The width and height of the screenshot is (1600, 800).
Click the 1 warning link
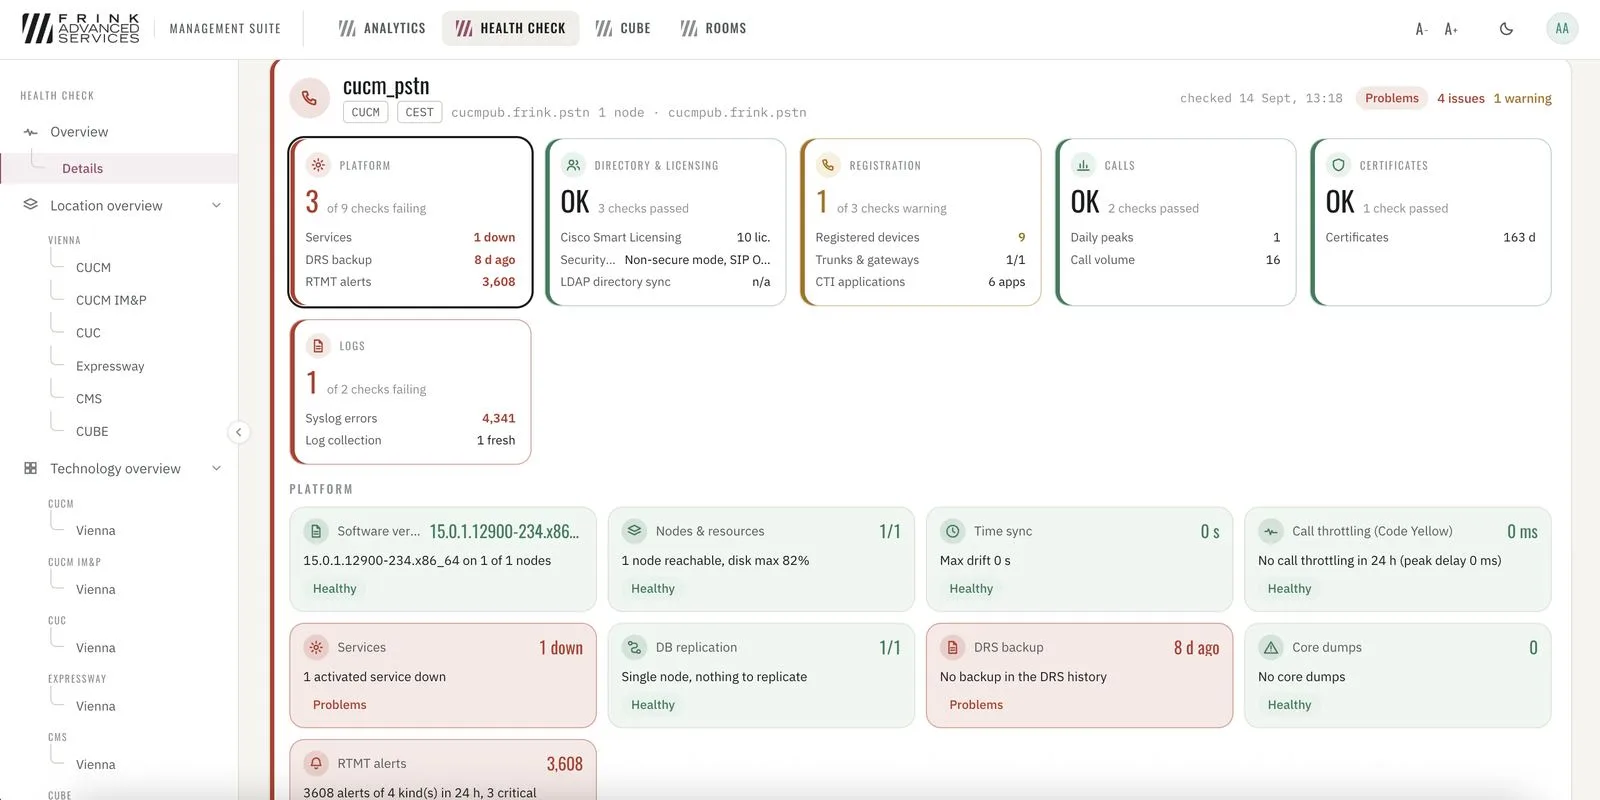(1522, 98)
